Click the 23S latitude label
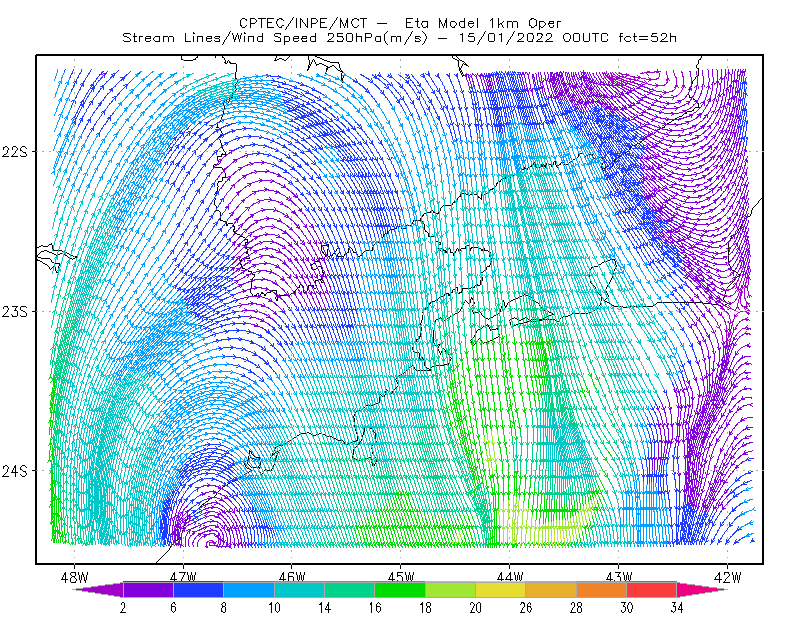This screenshot has height=618, width=800. click(x=14, y=311)
